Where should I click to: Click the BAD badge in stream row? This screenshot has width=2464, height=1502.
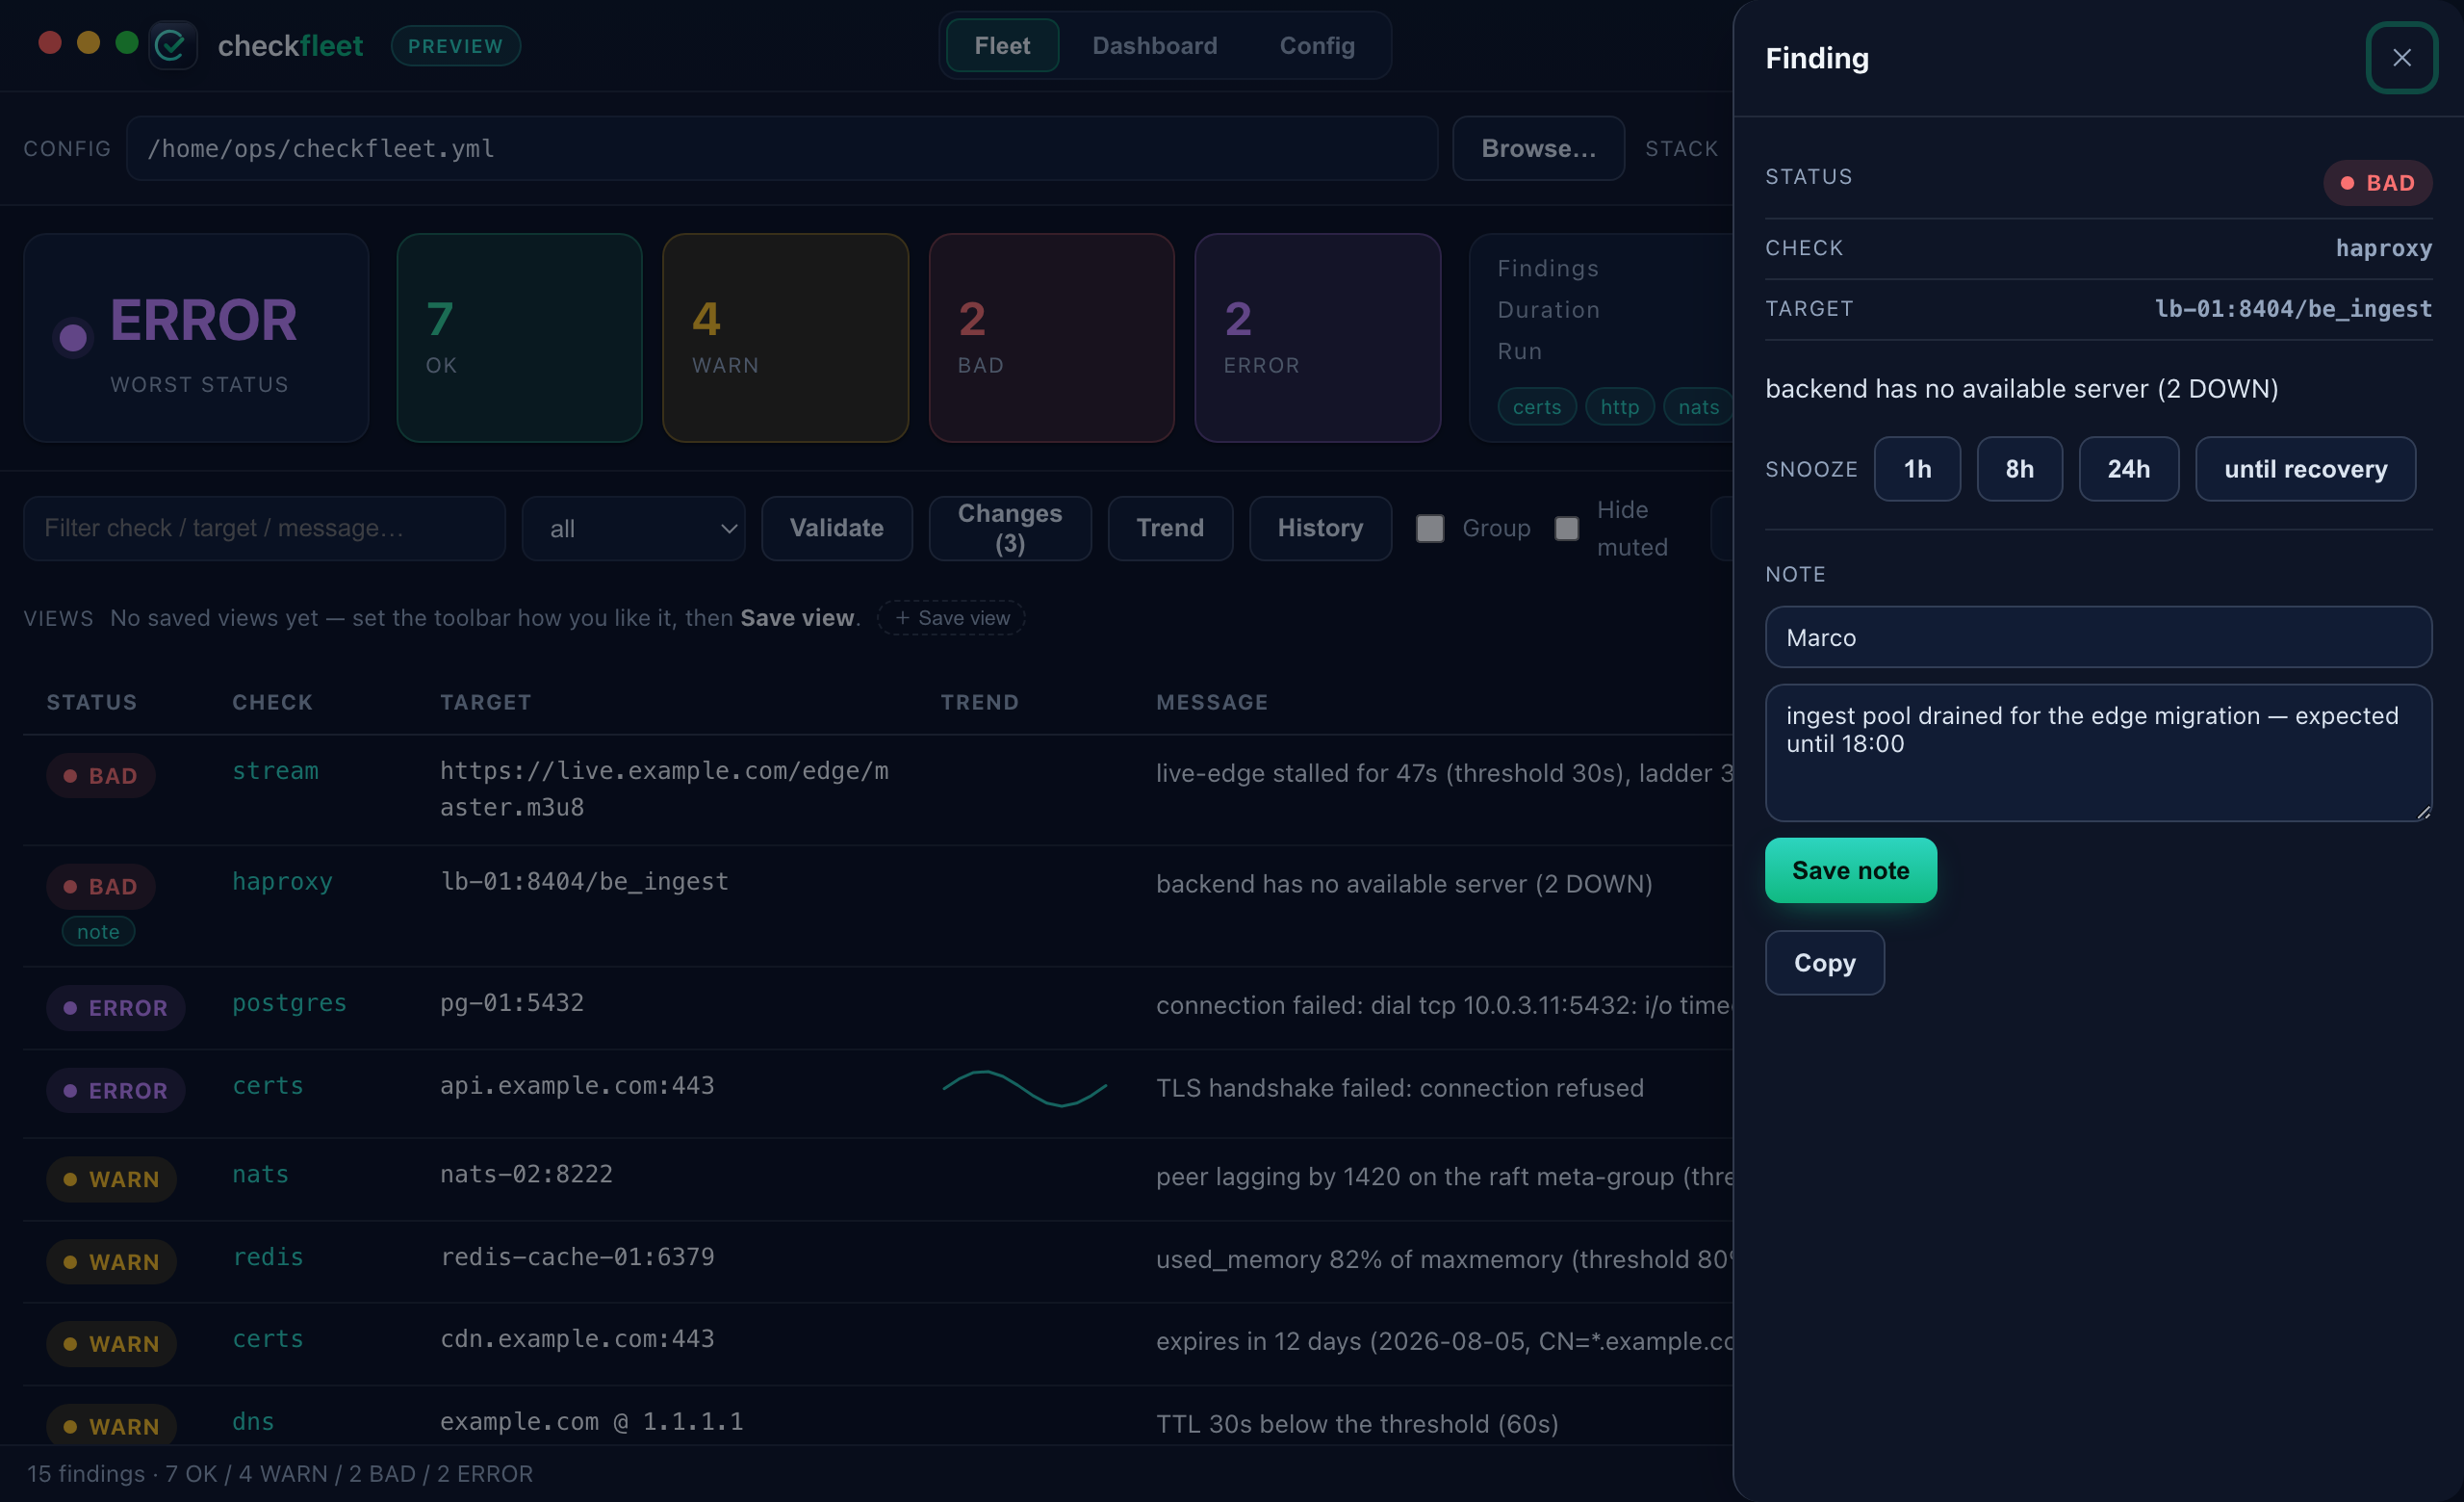100,775
